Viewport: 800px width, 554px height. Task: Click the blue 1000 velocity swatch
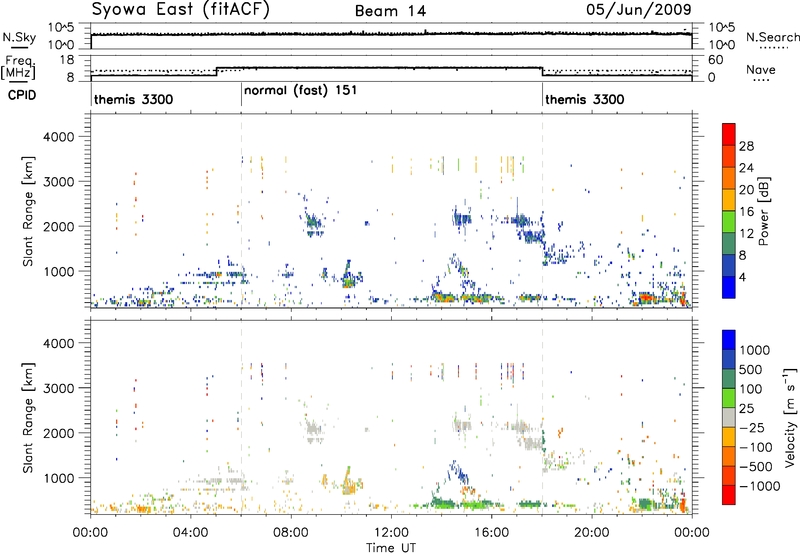[x=729, y=340]
